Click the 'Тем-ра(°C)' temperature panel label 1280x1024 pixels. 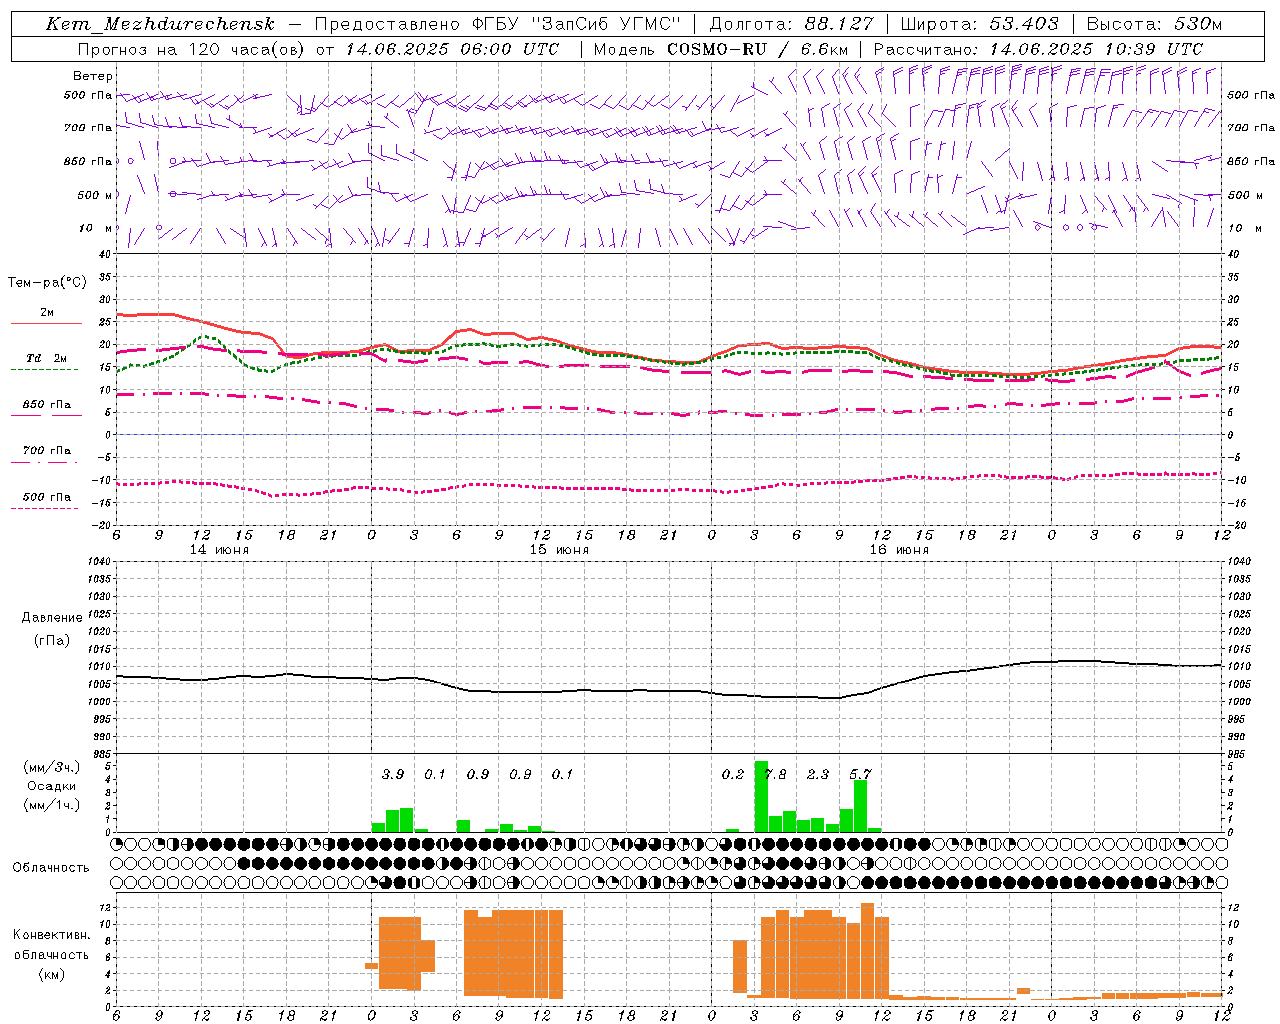pos(47,283)
